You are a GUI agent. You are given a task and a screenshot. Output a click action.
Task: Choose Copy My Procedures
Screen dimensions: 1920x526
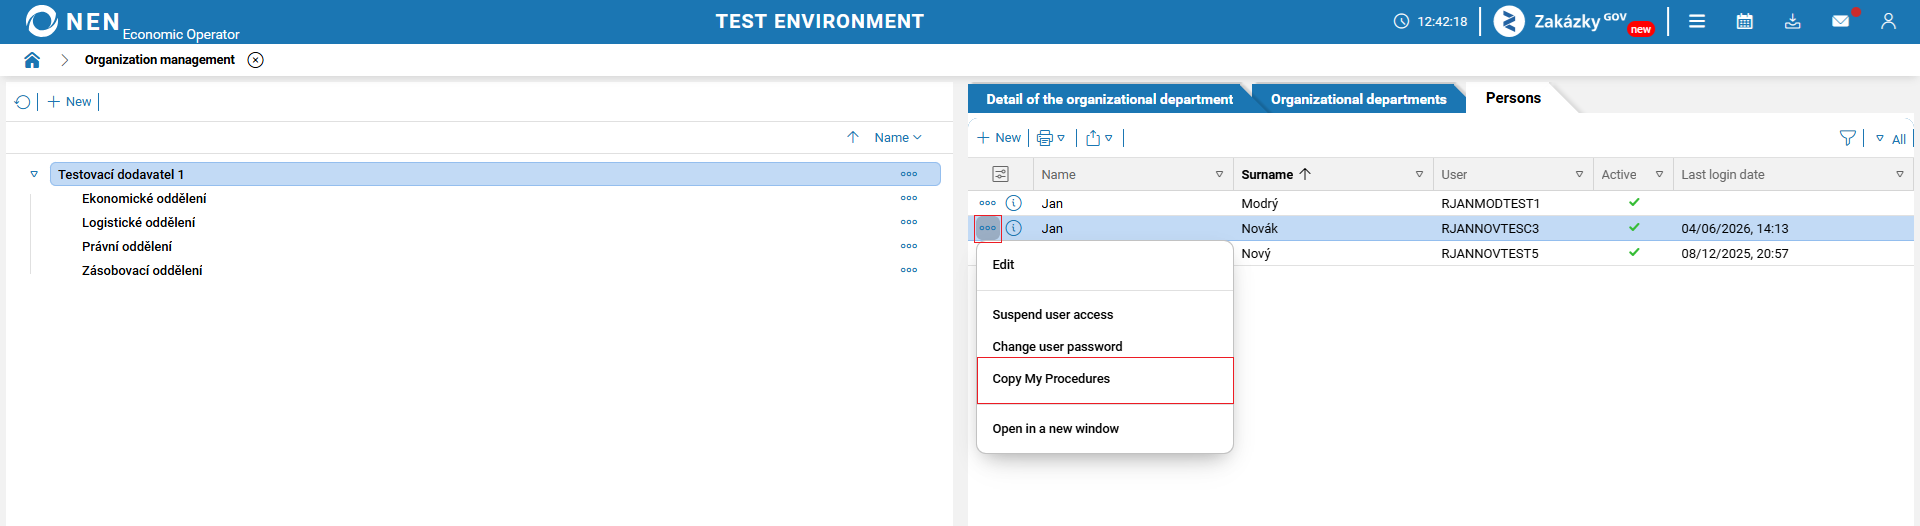1105,380
